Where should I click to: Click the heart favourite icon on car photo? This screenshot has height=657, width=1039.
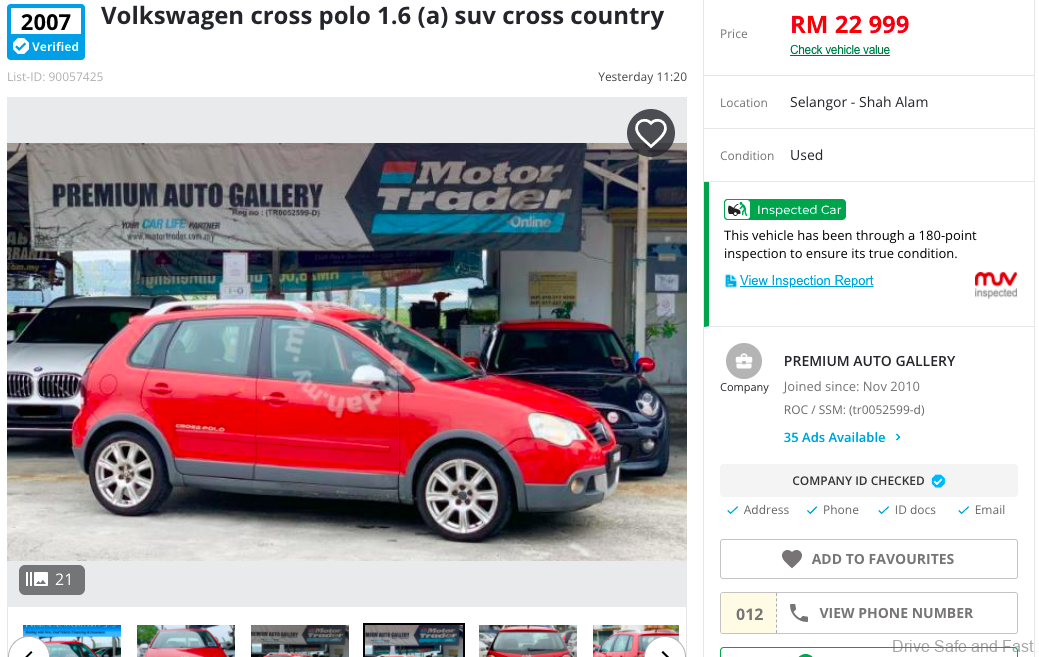pyautogui.click(x=651, y=133)
